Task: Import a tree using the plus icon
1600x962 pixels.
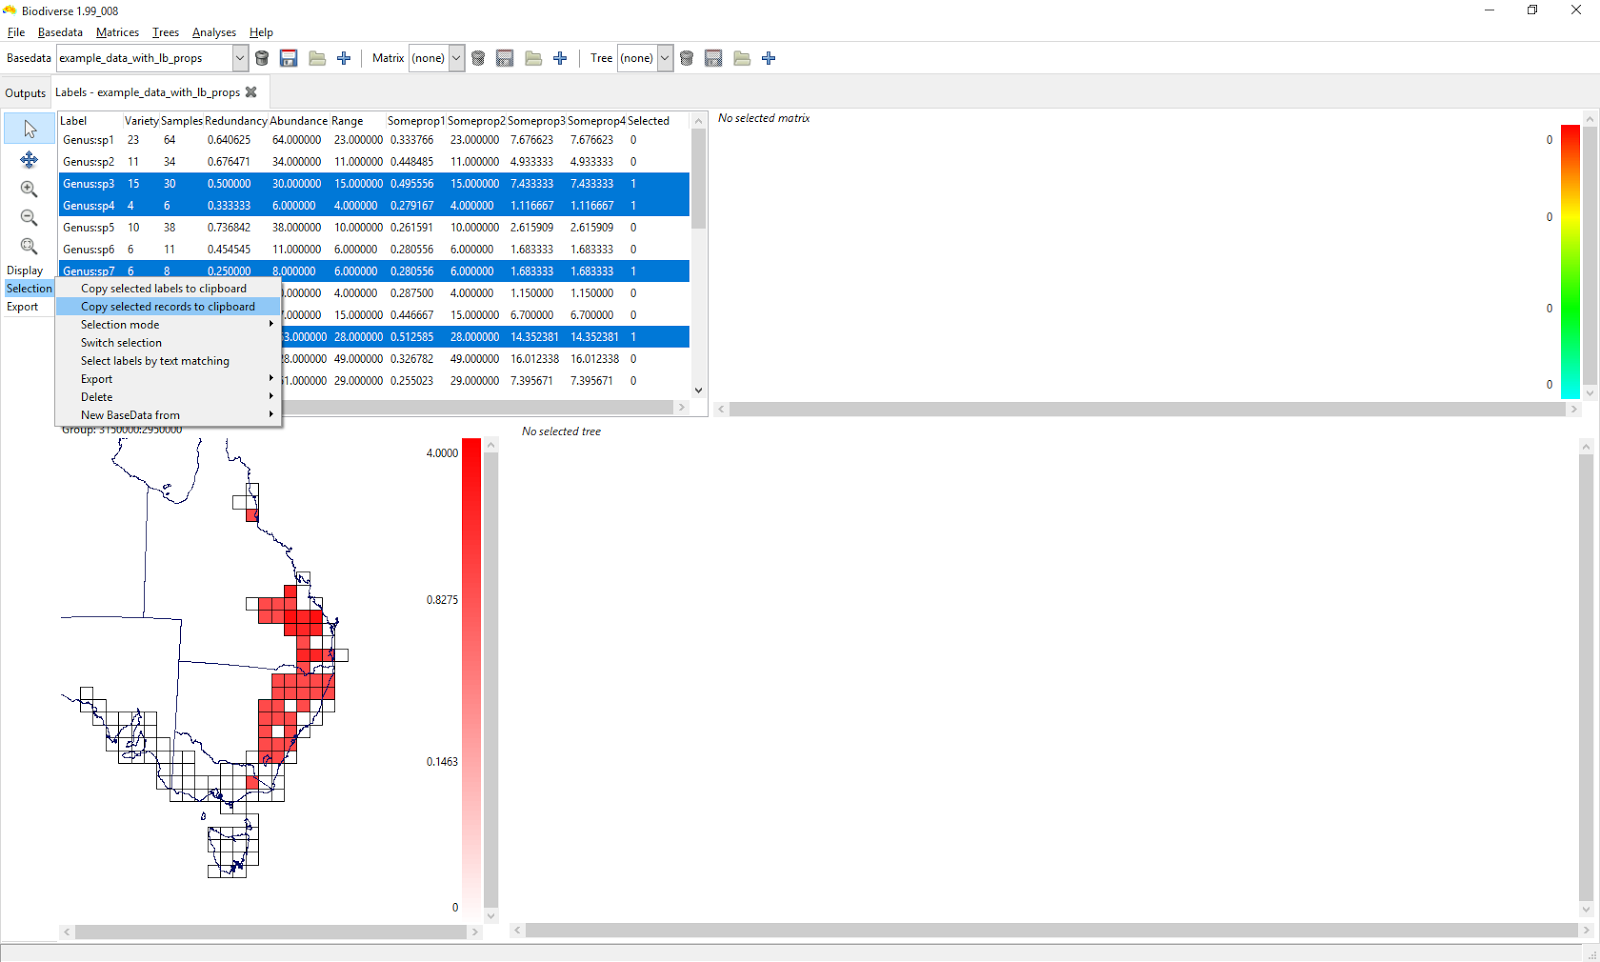Action: point(769,58)
